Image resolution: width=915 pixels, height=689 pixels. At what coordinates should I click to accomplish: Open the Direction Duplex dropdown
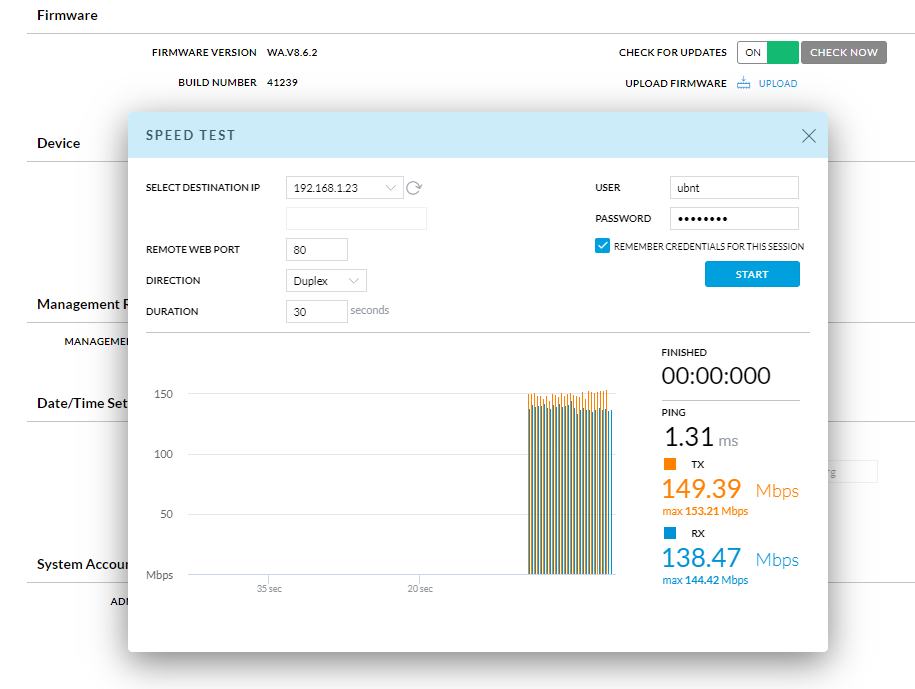coord(326,281)
